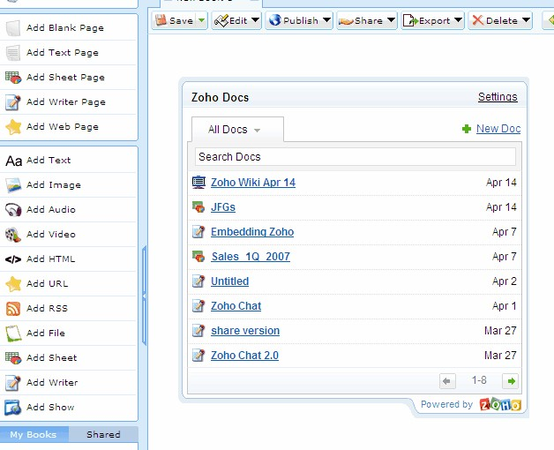
Task: Click in the Search Docs field
Action: [355, 157]
